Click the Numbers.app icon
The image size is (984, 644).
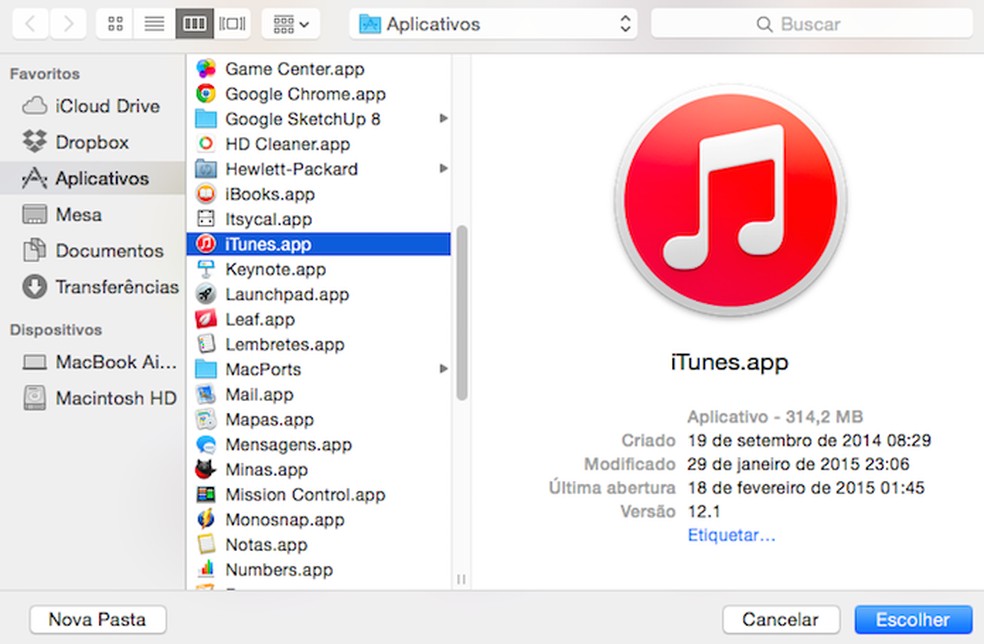coord(206,569)
